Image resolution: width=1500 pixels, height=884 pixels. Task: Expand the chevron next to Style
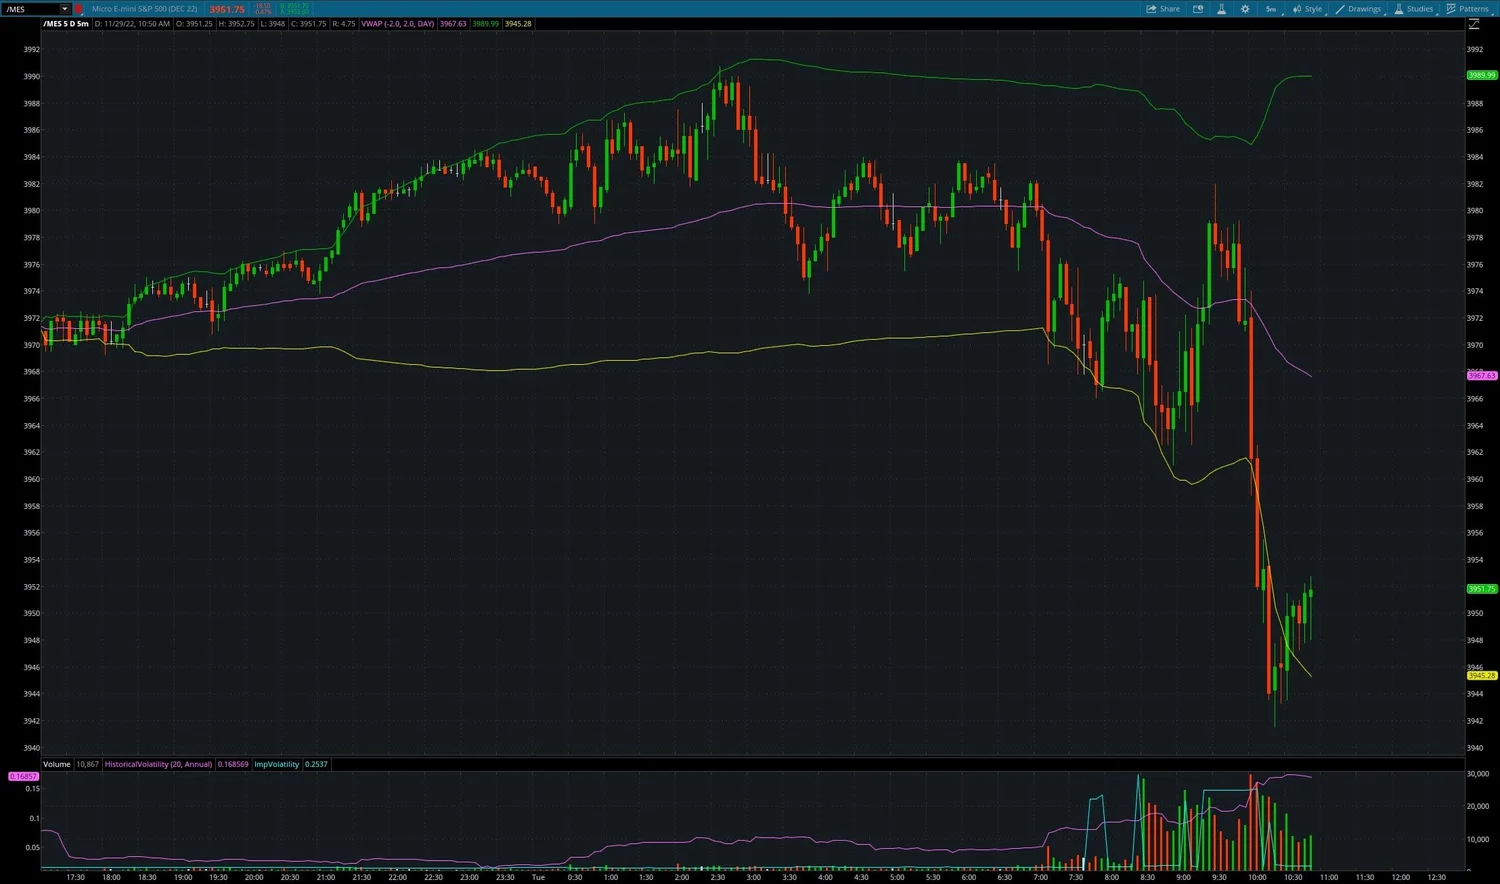pyautogui.click(x=1329, y=13)
